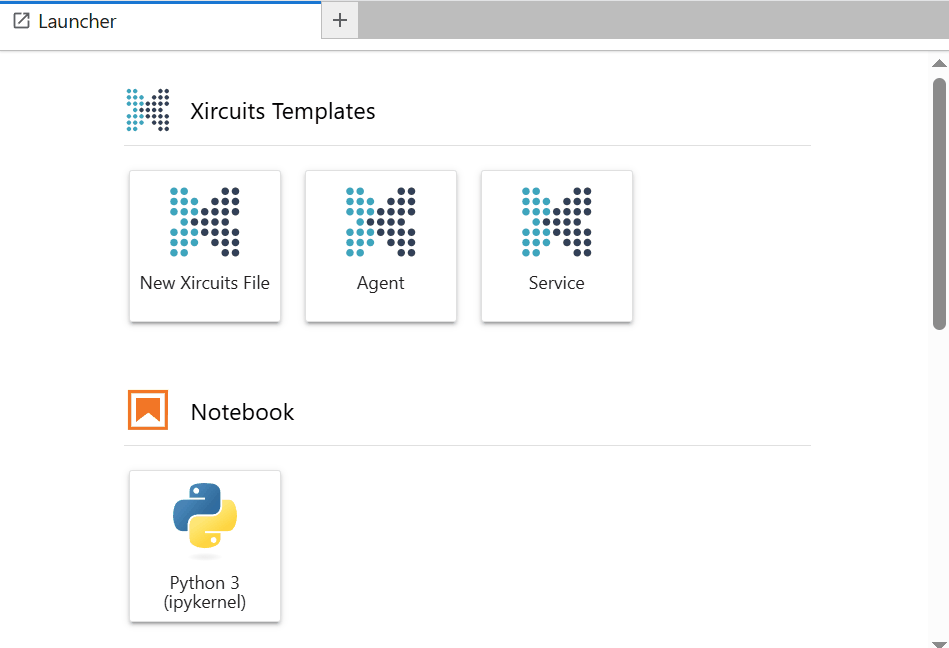Click the Xircuits Templates section header logo
This screenshot has width=949, height=648.
point(148,110)
